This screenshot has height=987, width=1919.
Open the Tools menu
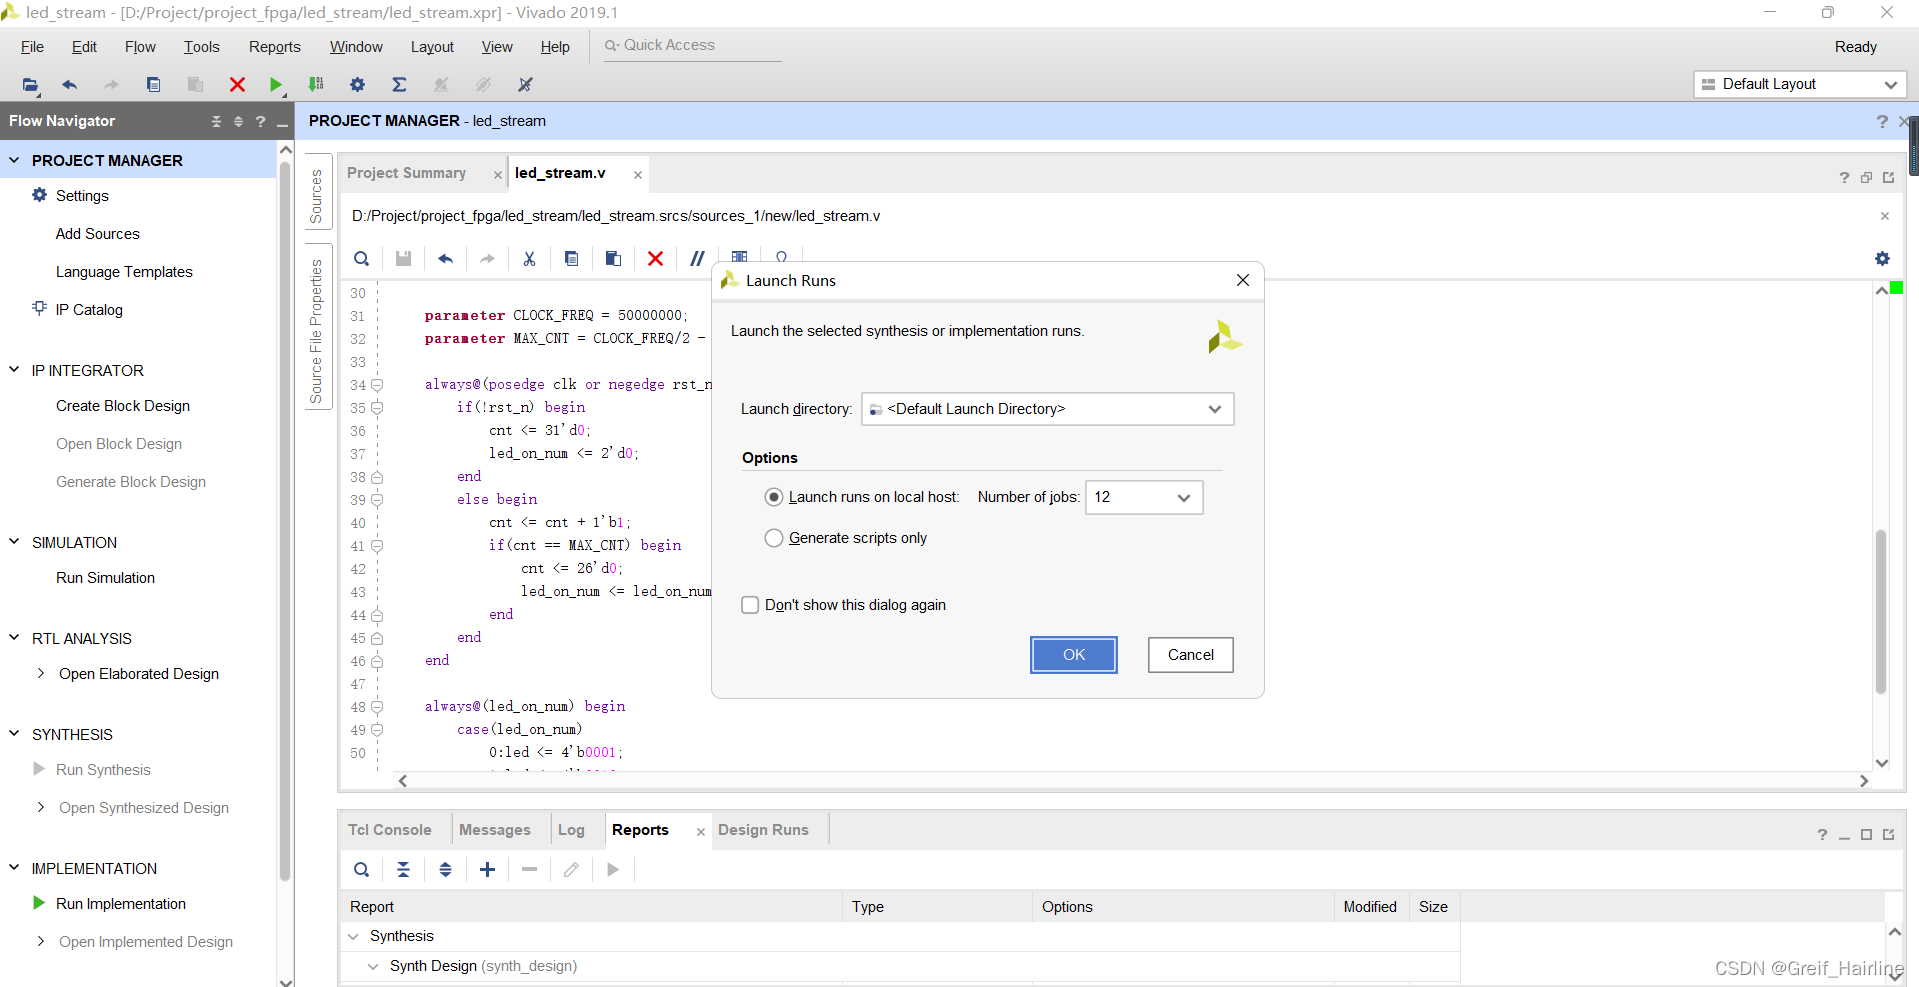coord(201,47)
